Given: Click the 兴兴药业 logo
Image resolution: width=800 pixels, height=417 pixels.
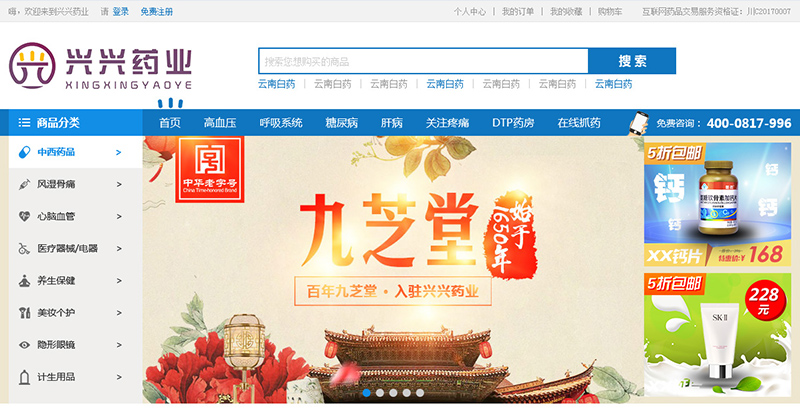Looking at the screenshot, I should click(101, 66).
